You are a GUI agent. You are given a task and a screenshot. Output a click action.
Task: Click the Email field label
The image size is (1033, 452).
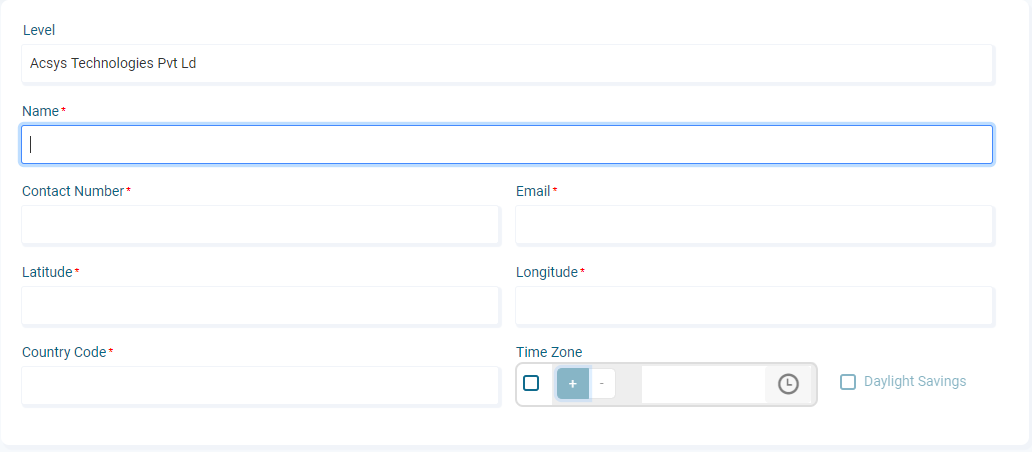coord(533,191)
